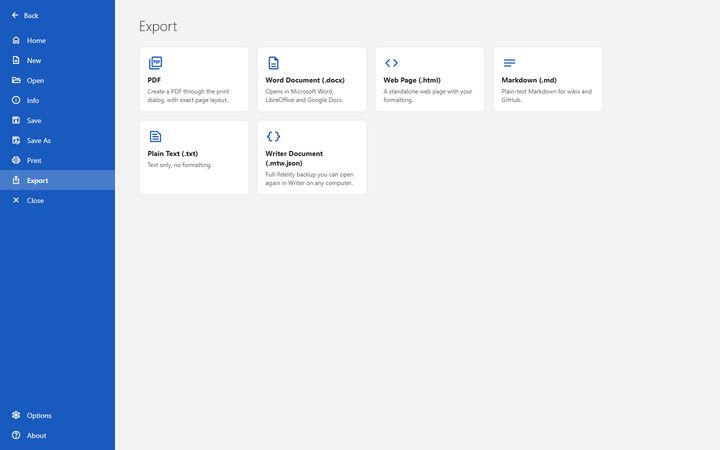Pick Markdown (.md) export title
This screenshot has width=720, height=450.
pyautogui.click(x=529, y=80)
